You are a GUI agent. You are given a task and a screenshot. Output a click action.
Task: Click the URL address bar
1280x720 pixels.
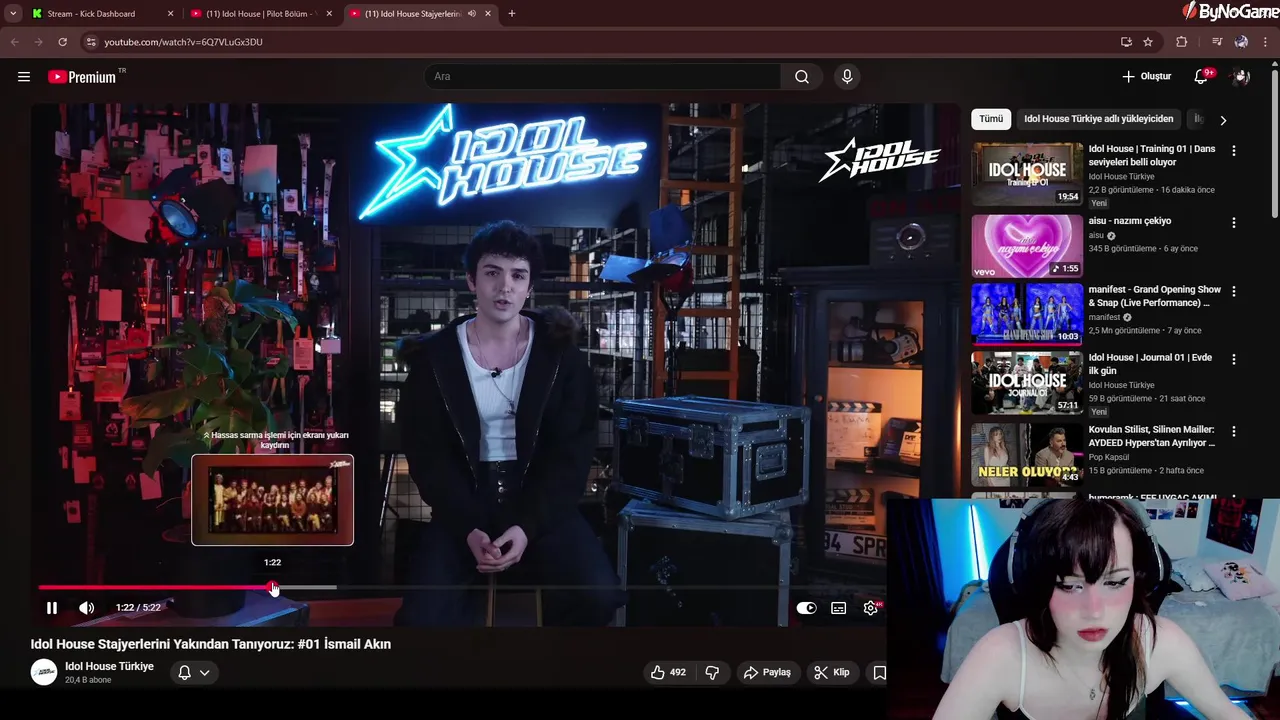point(600,42)
